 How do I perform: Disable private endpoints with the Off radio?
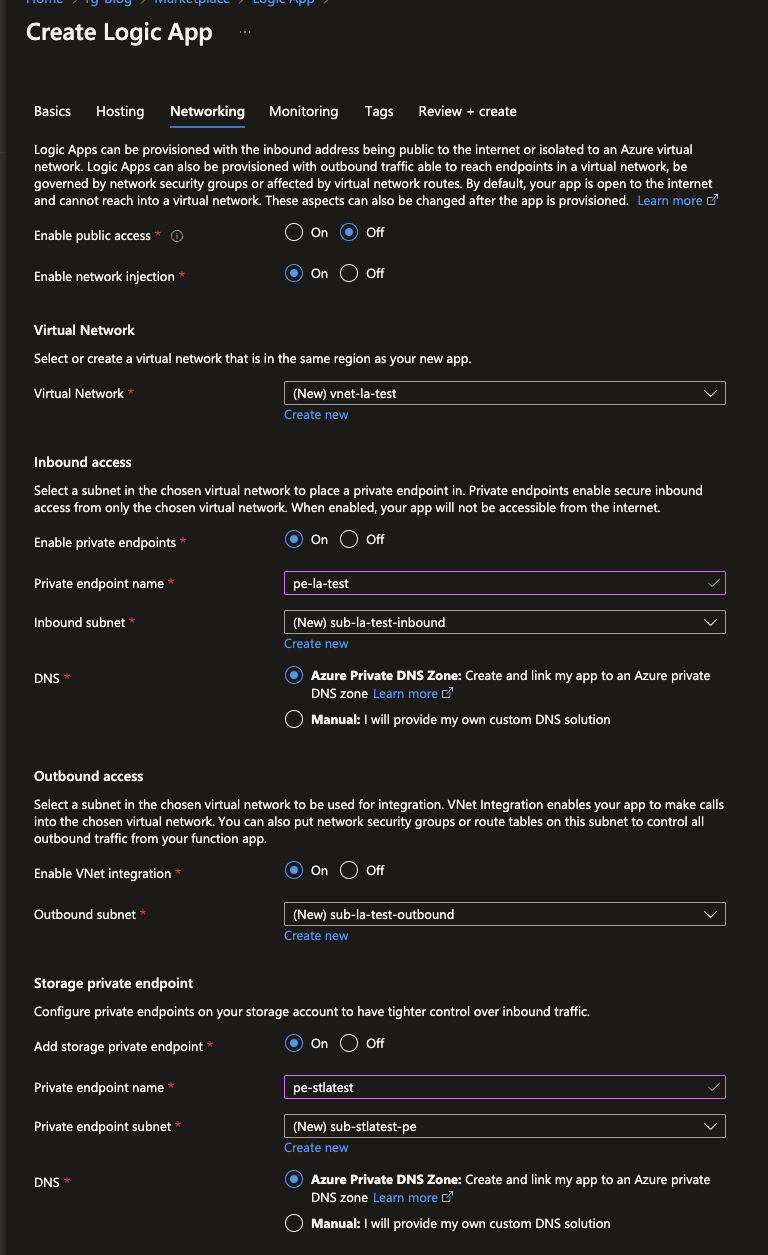[x=349, y=539]
